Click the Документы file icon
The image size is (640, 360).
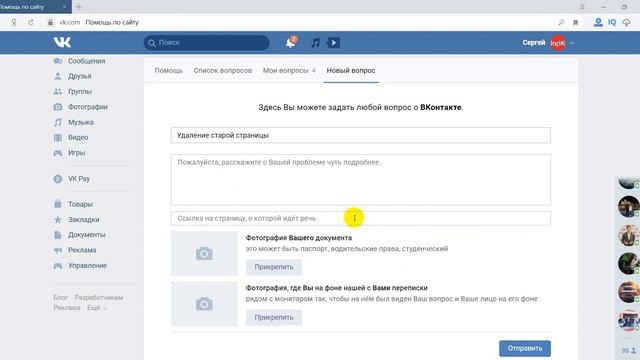point(58,235)
